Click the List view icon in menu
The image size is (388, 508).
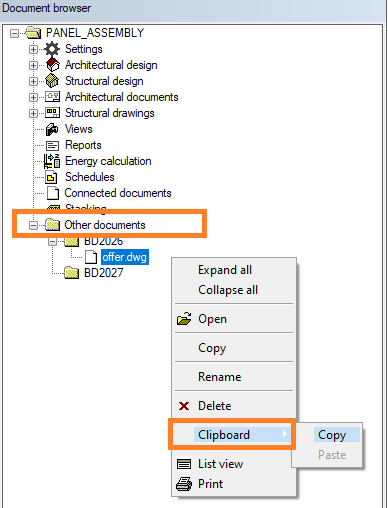(x=184, y=464)
